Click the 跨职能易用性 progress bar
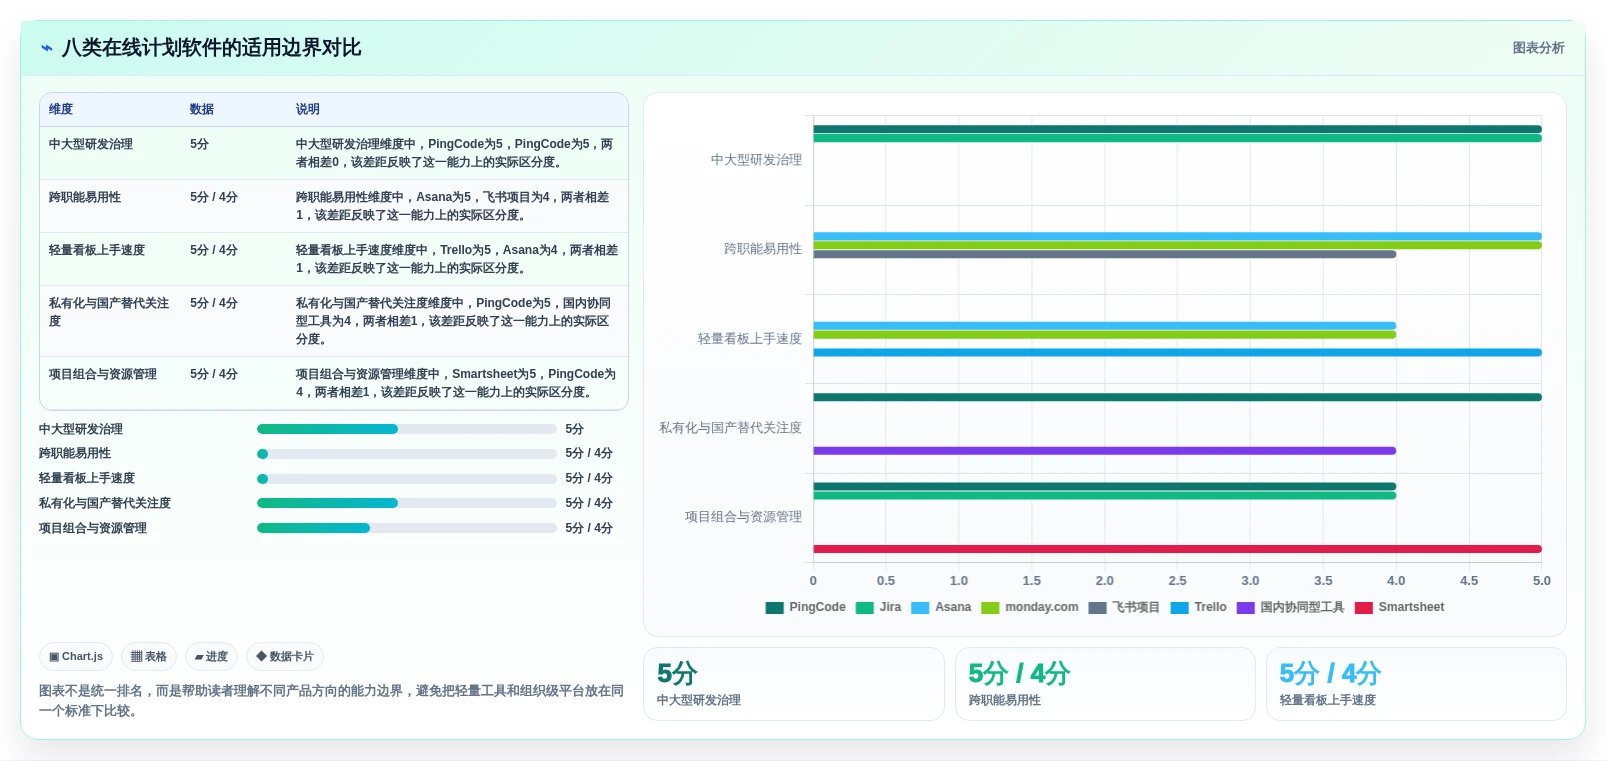The width and height of the screenshot is (1606, 761). pos(406,454)
